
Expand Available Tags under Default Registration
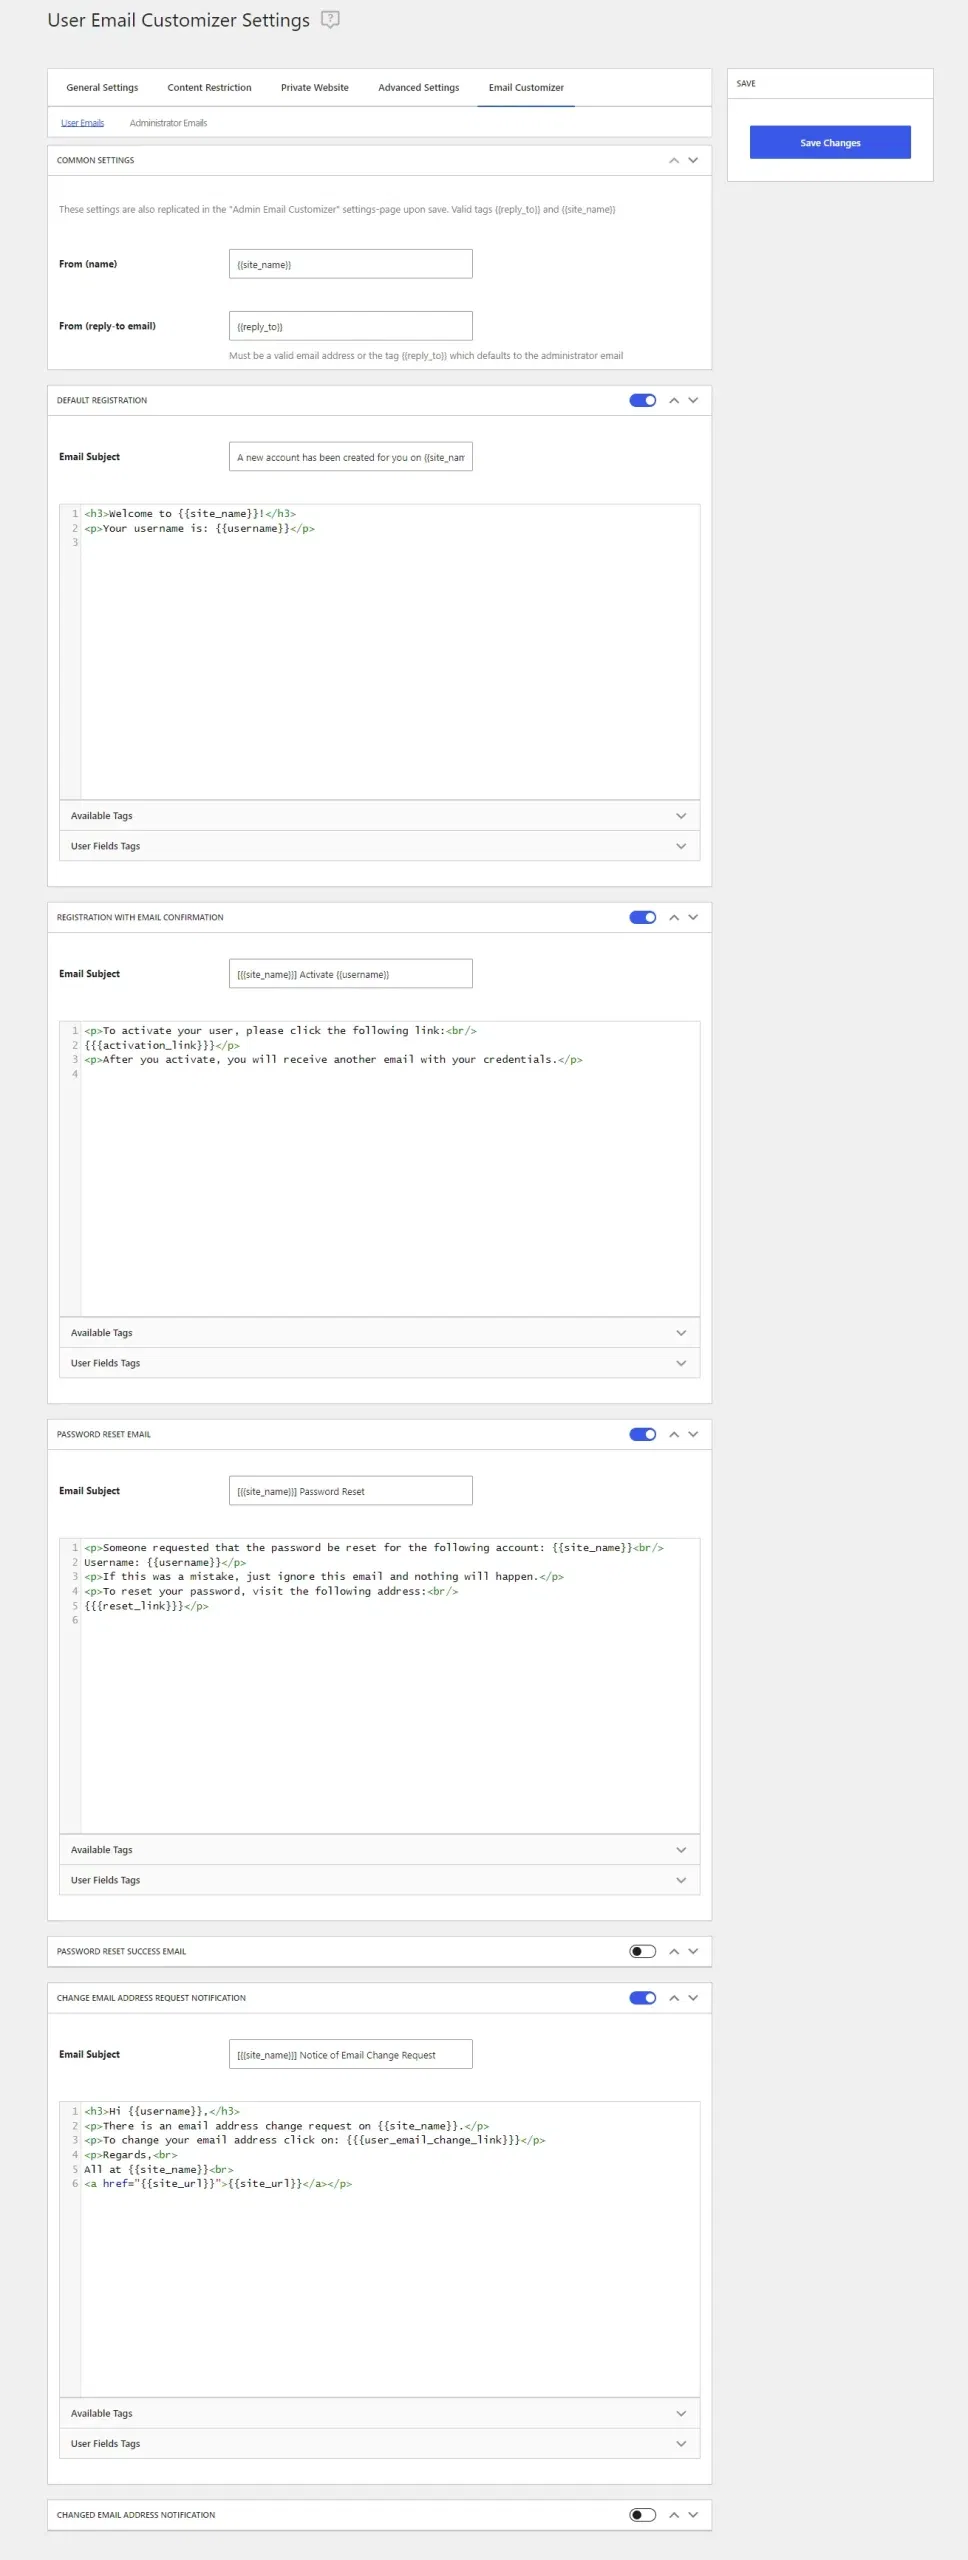point(379,816)
